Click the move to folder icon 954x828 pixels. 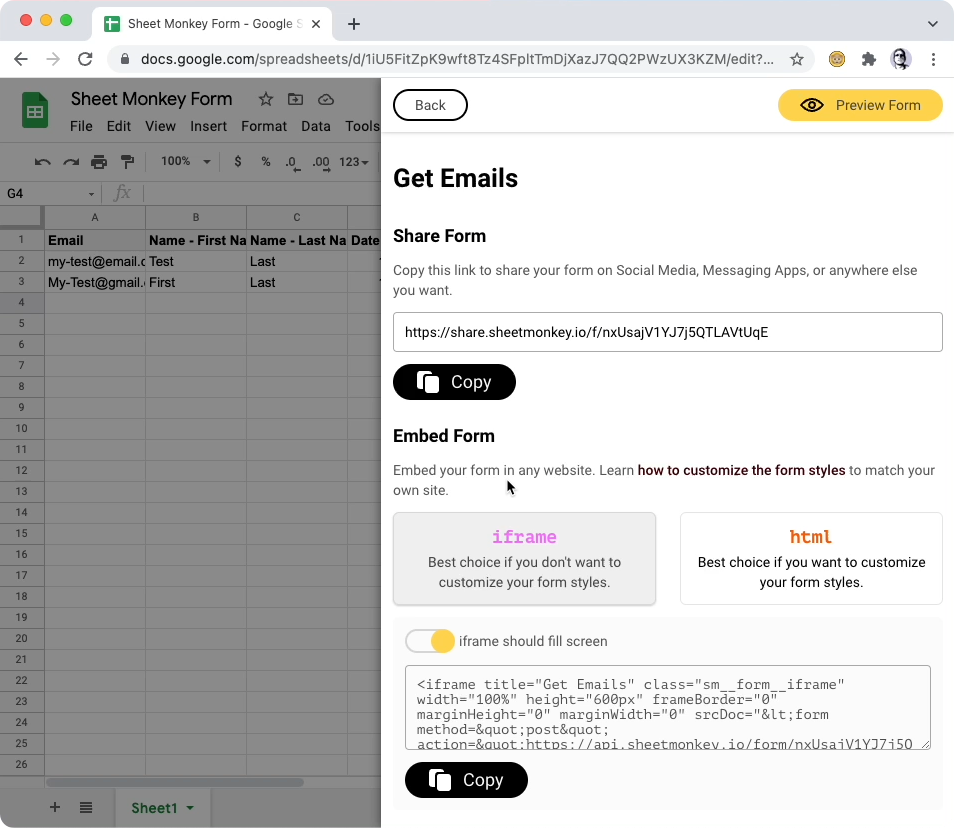[x=295, y=99]
